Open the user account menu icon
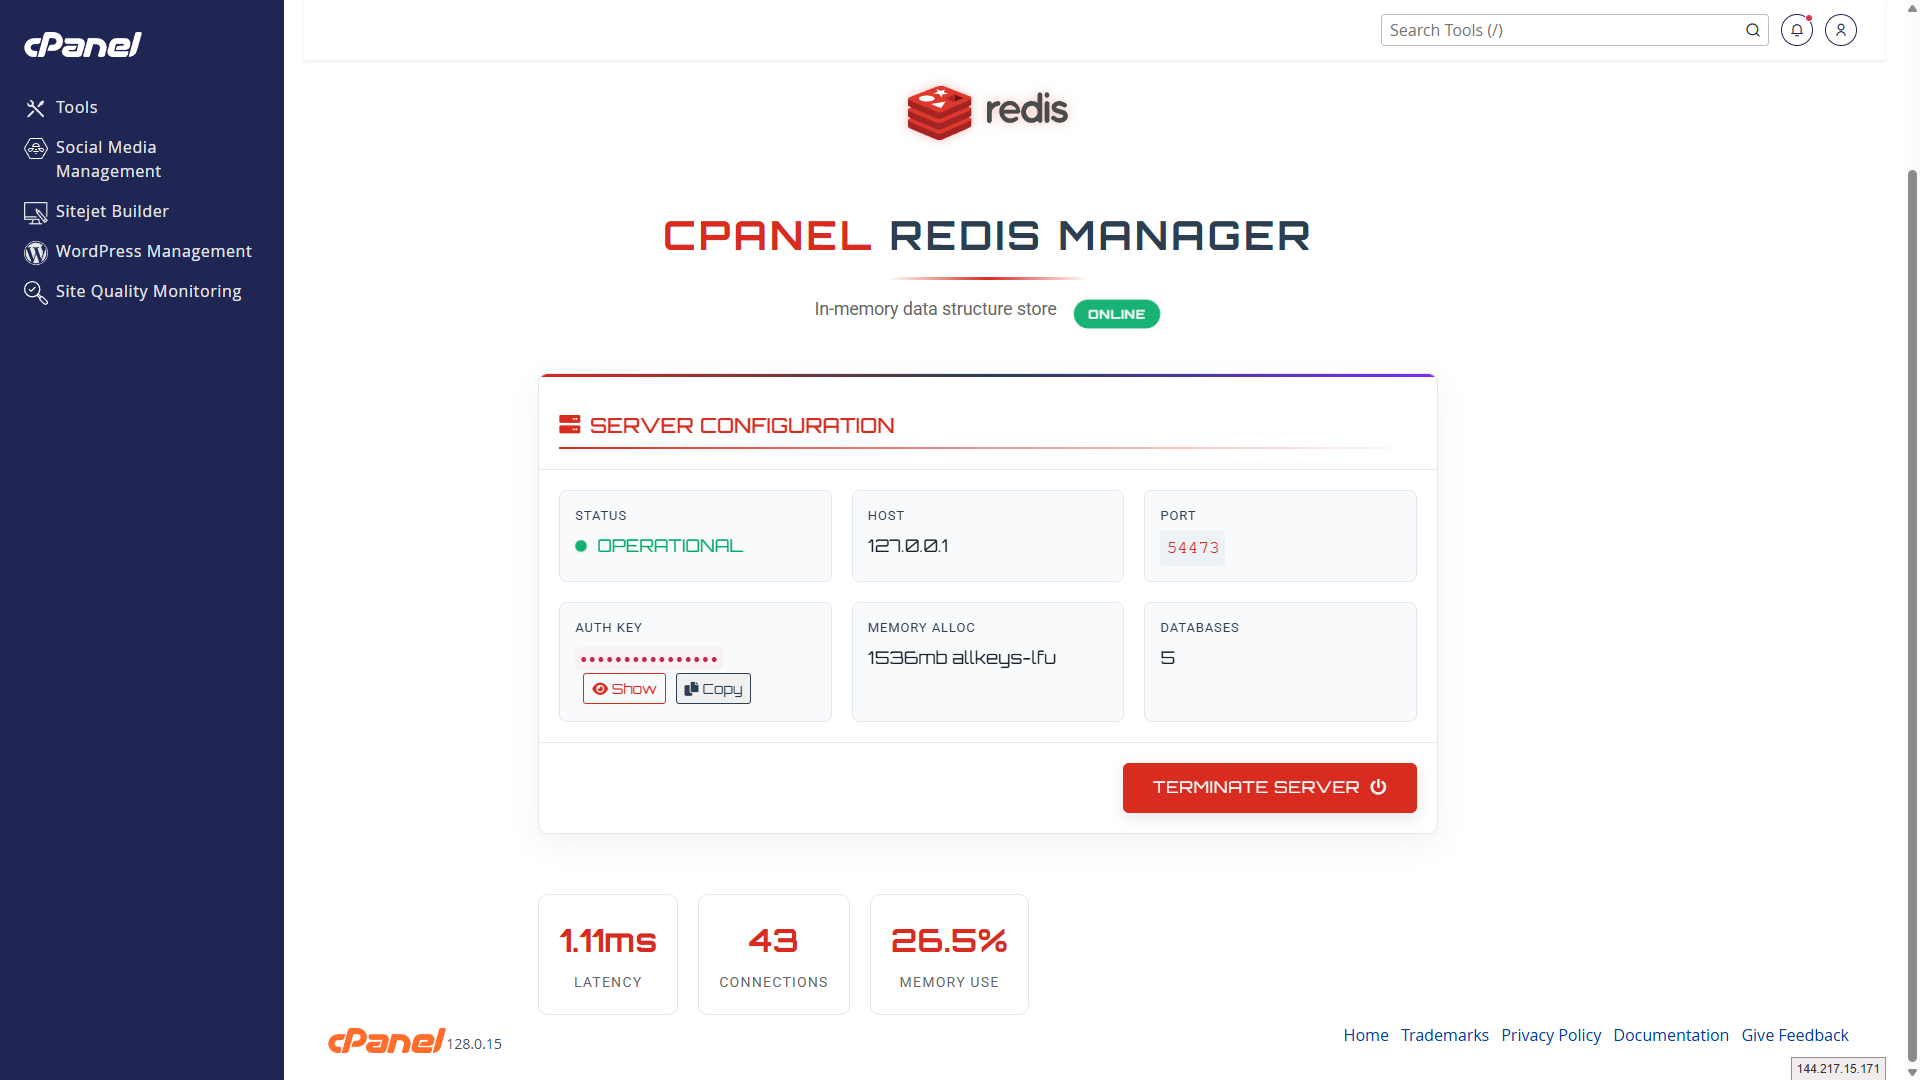Screen dimensions: 1920x1080 tap(1840, 30)
